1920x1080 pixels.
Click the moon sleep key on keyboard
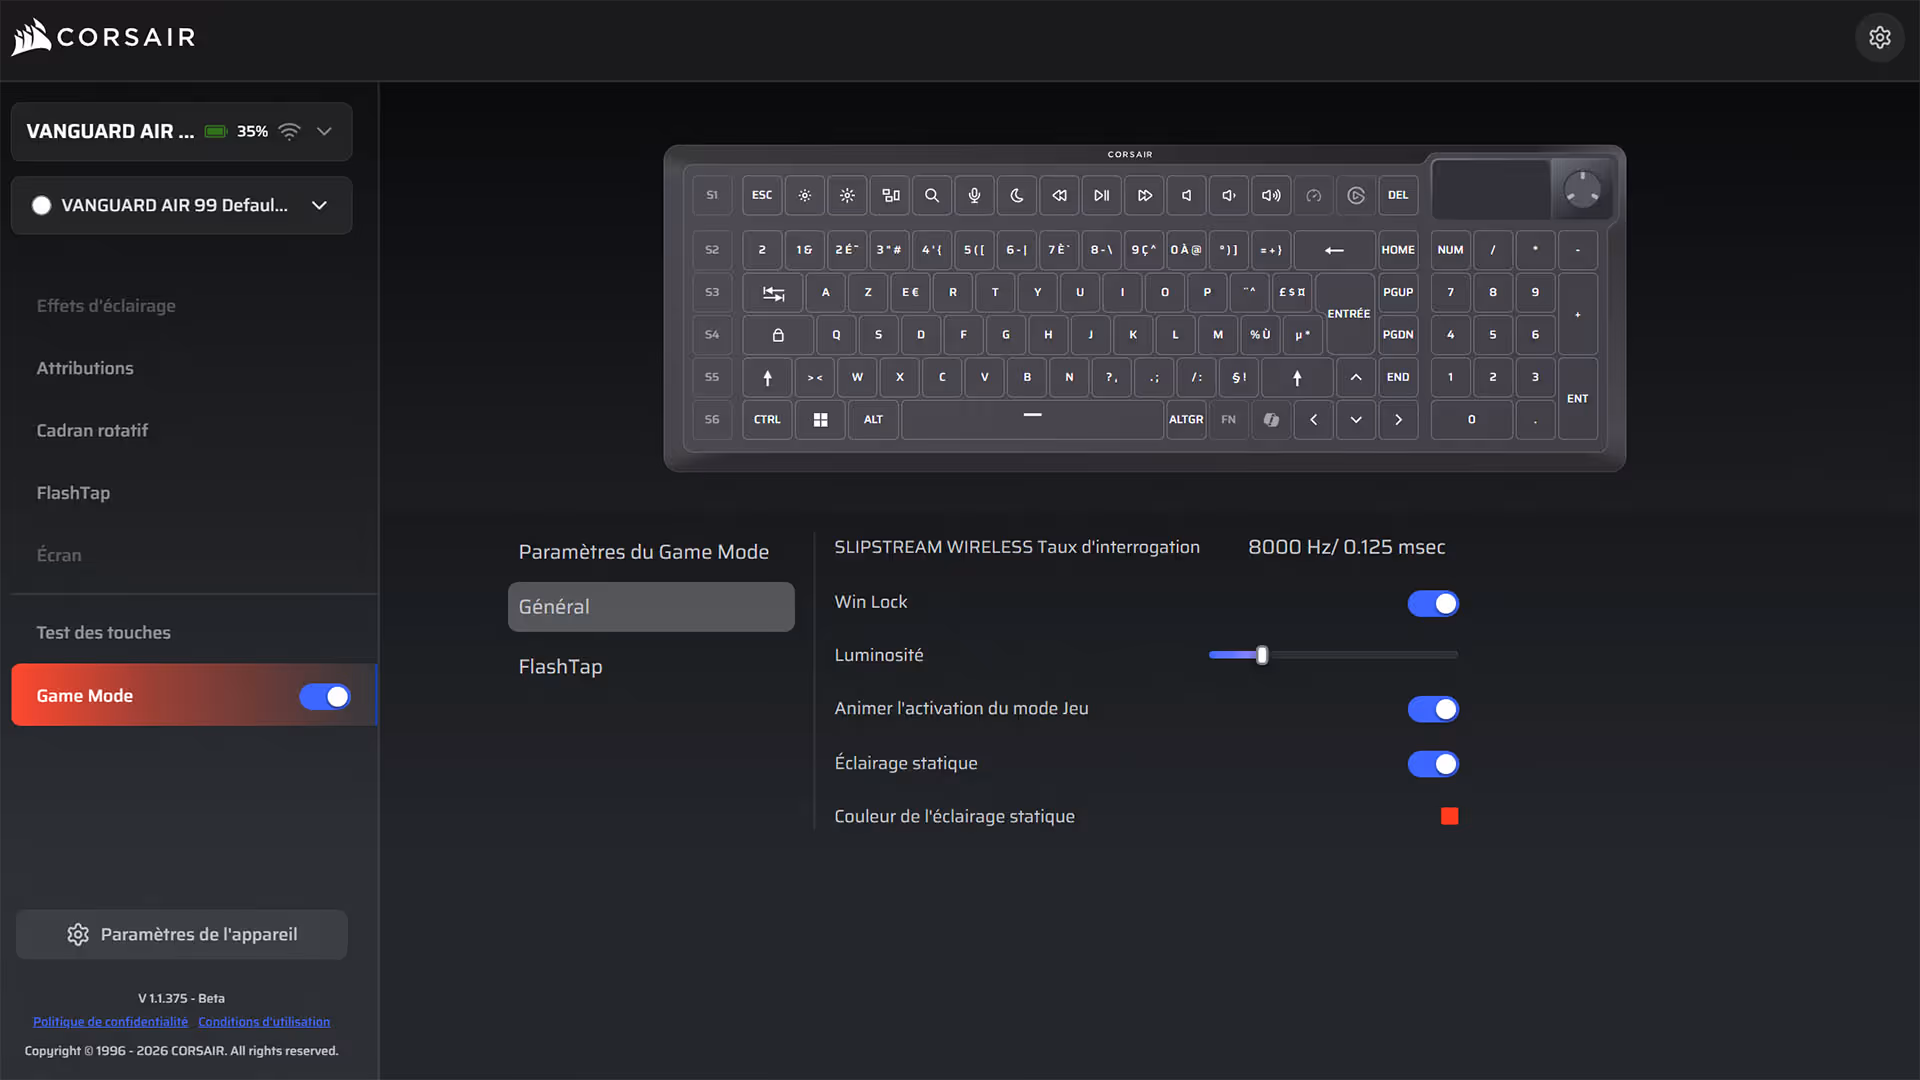tap(1017, 195)
